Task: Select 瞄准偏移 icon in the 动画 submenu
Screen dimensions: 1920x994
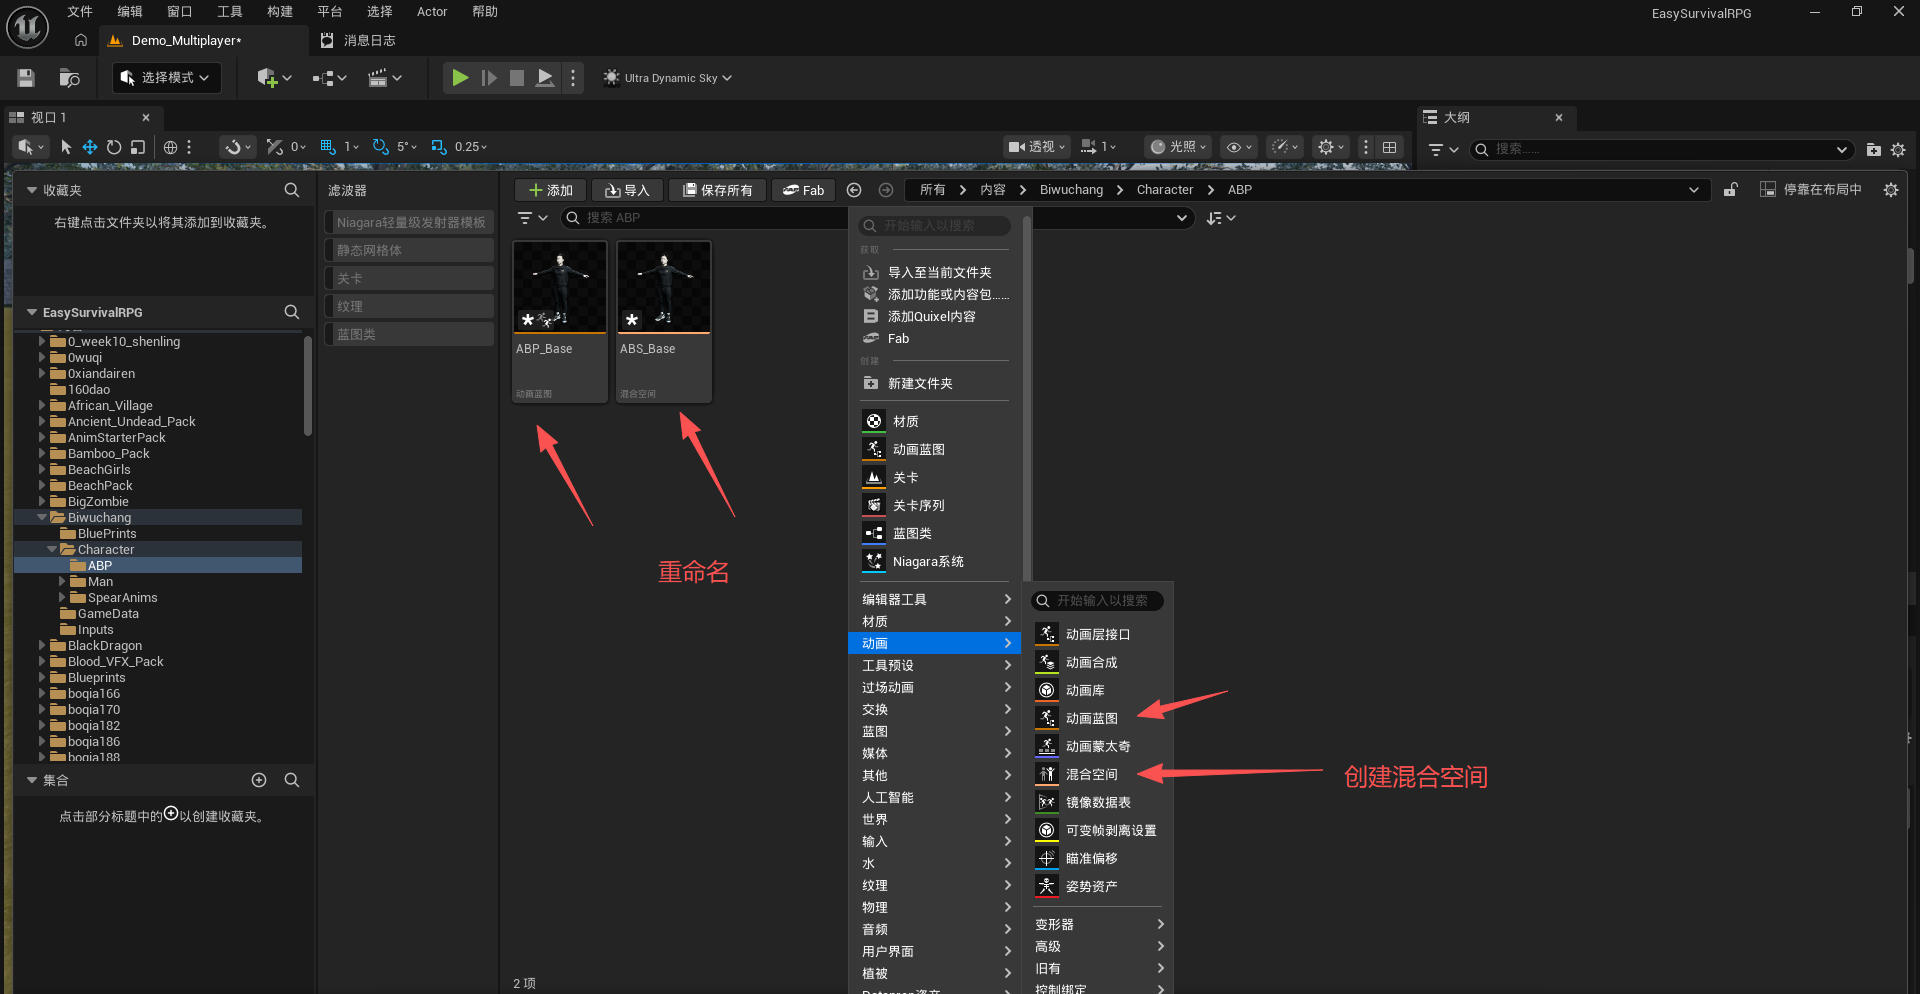Action: 1046,859
